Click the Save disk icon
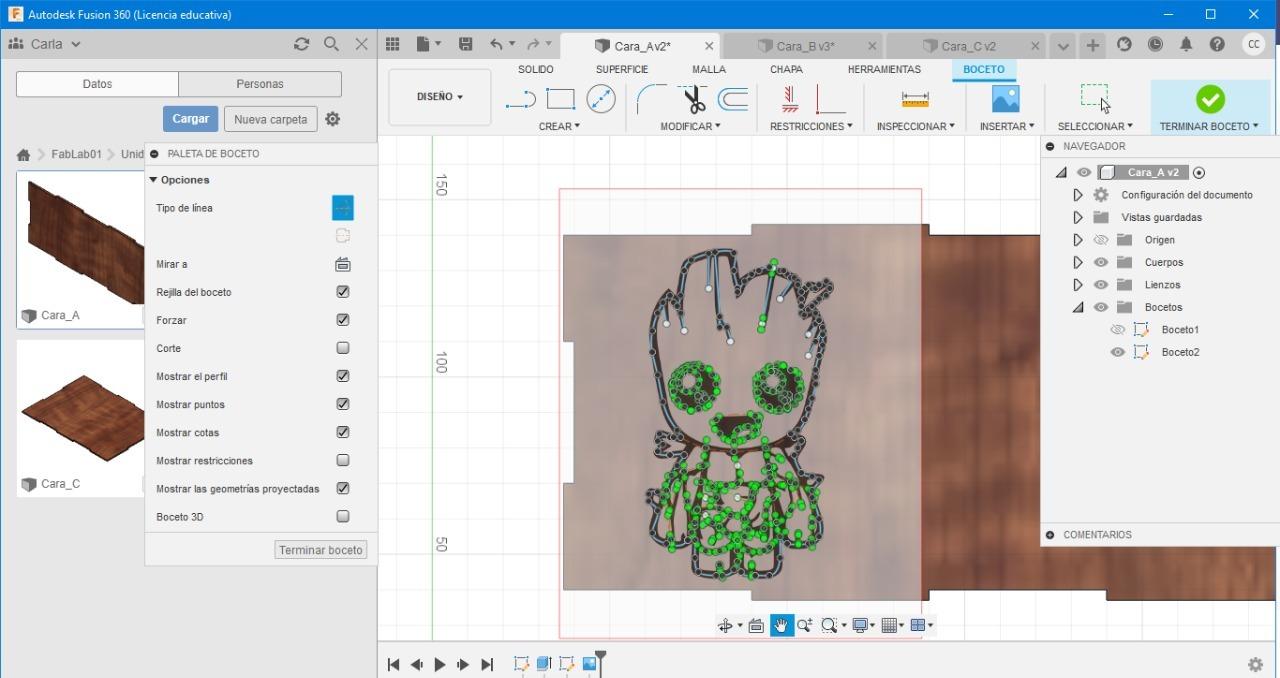Image resolution: width=1280 pixels, height=678 pixels. (x=465, y=44)
